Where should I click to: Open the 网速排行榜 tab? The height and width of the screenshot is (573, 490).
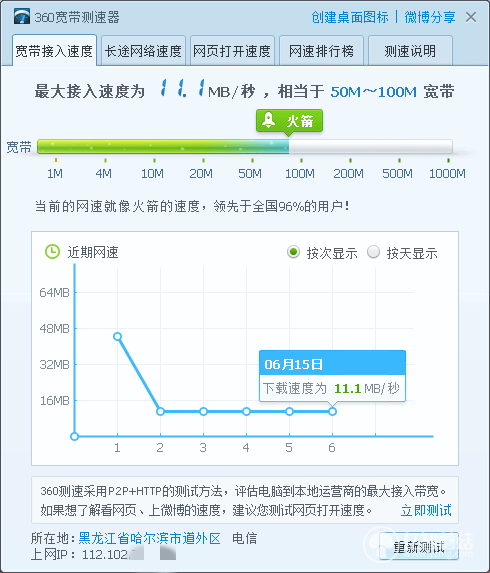tap(321, 51)
